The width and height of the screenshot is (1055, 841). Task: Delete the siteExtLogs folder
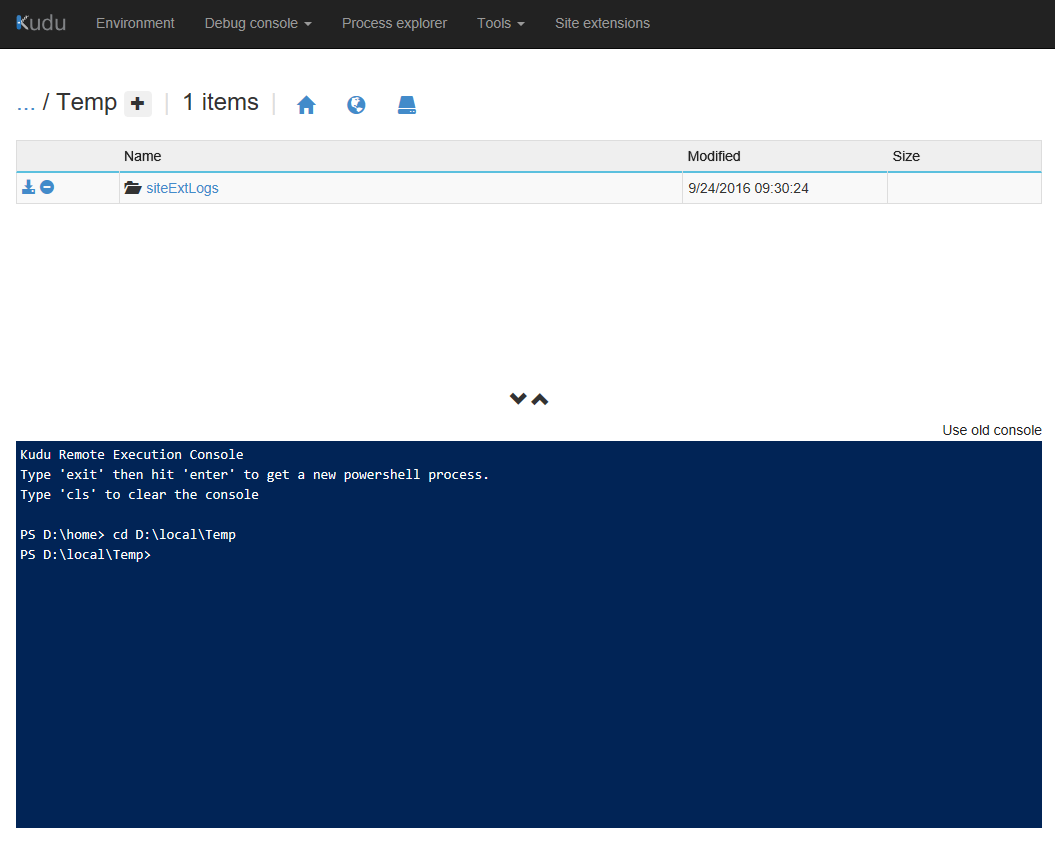coord(47,187)
